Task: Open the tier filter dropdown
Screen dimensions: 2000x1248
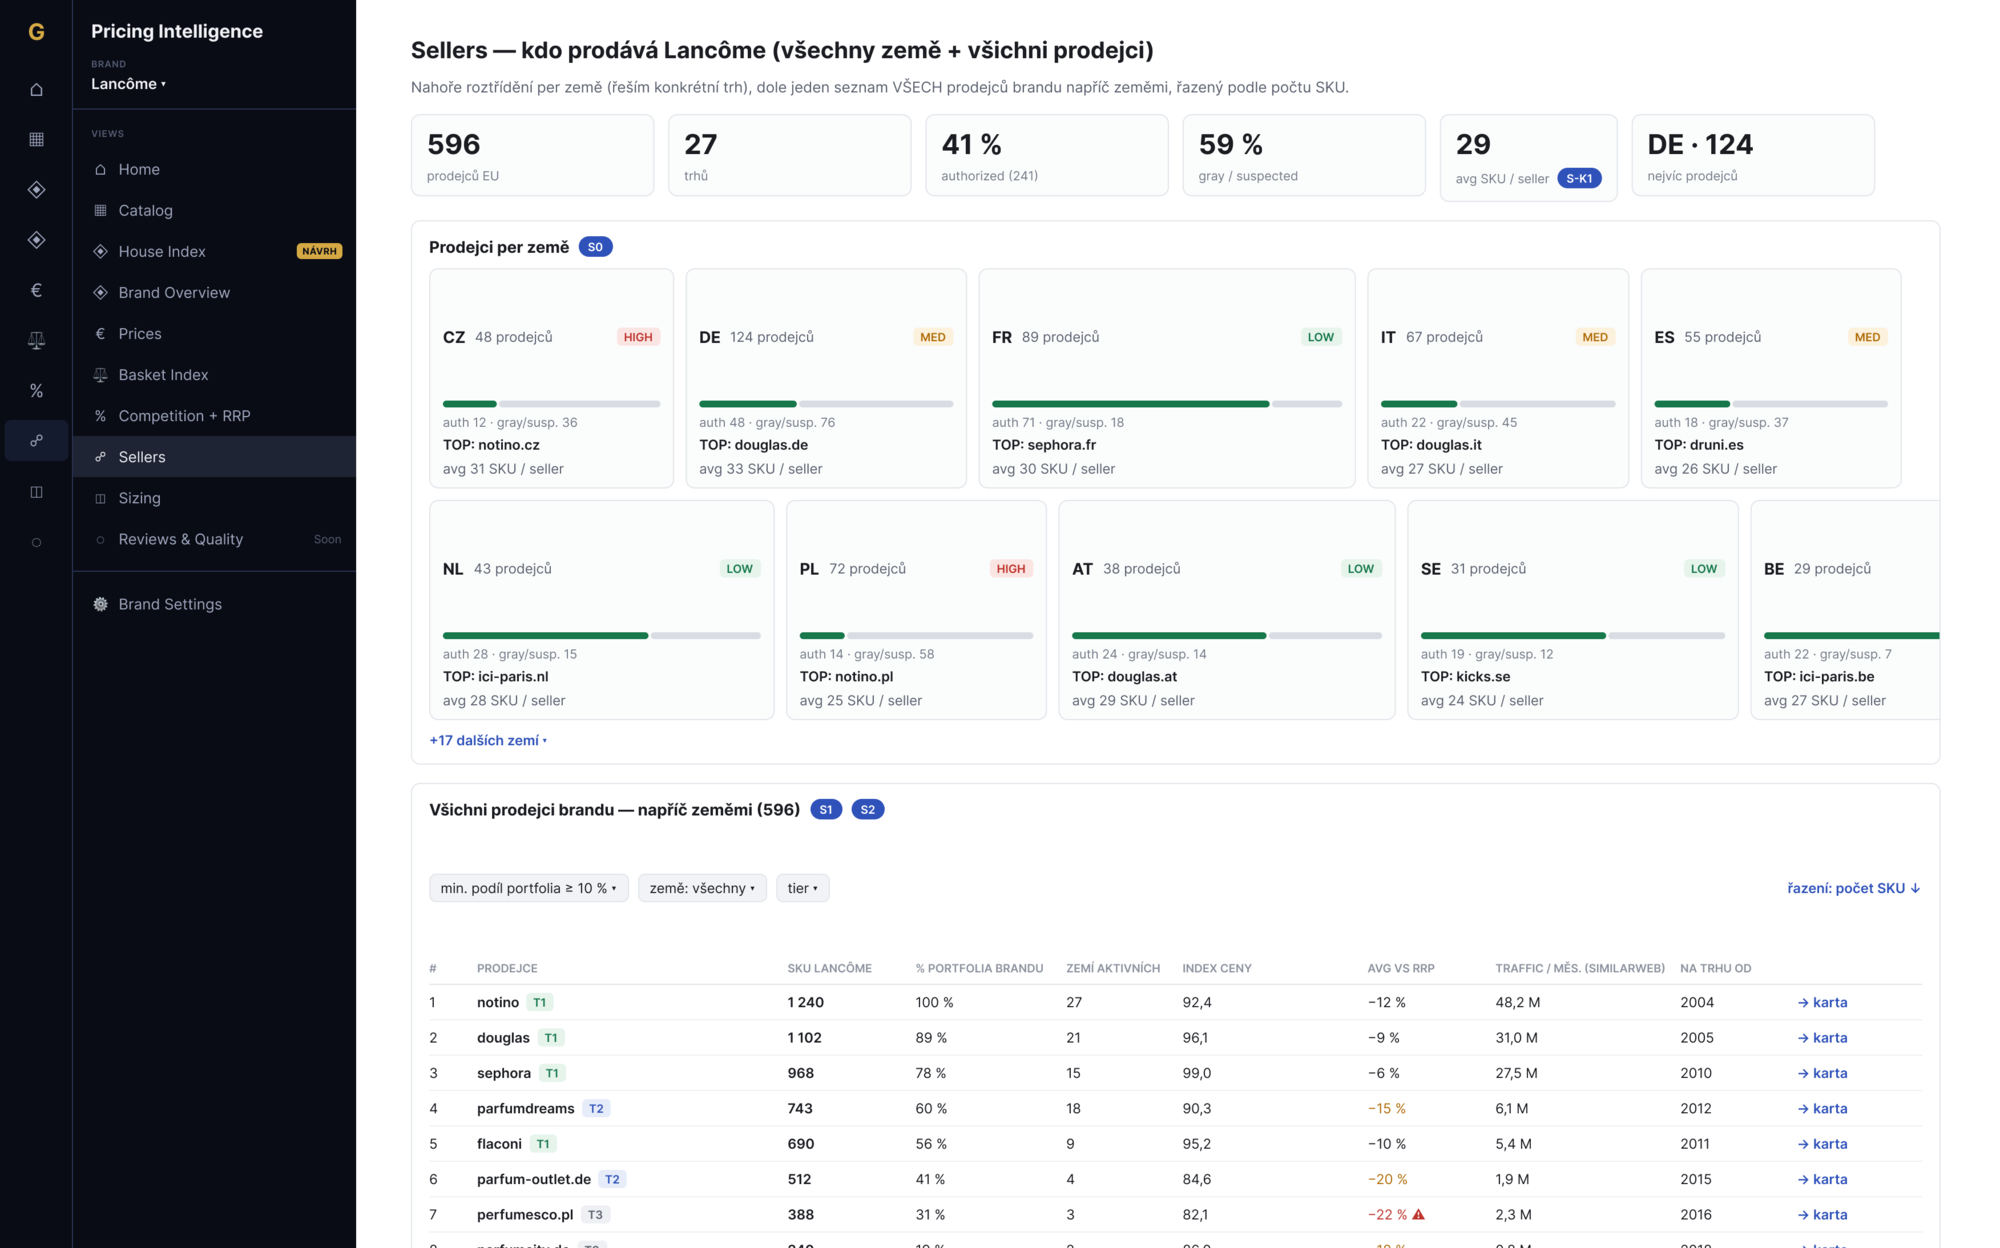Action: click(x=802, y=888)
